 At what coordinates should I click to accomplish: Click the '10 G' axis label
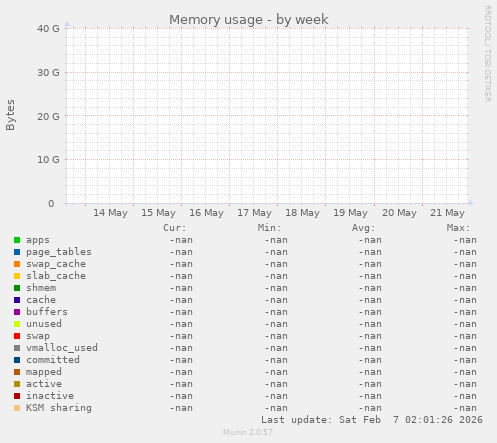(x=48, y=160)
